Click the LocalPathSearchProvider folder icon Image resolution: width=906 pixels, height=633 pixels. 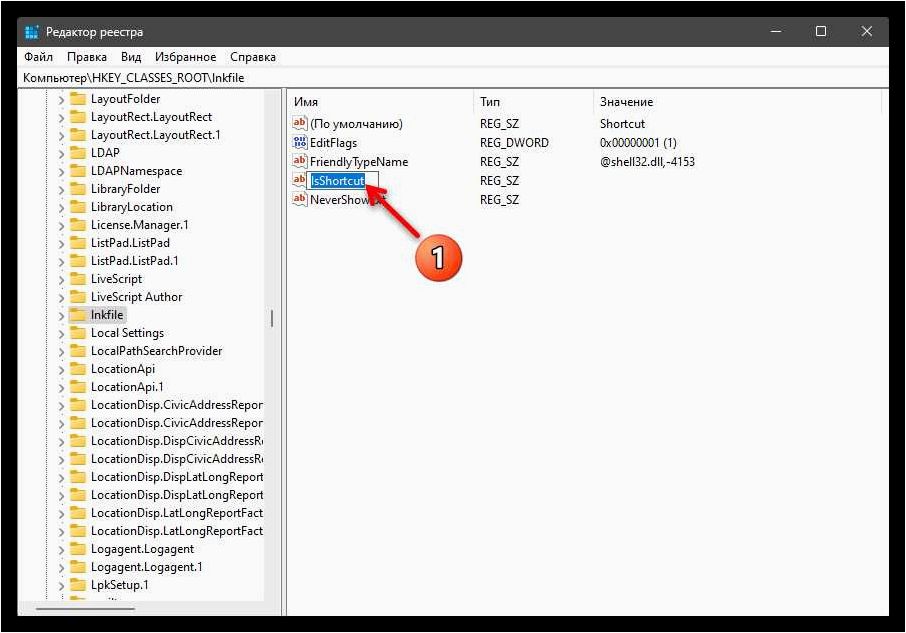click(x=77, y=351)
